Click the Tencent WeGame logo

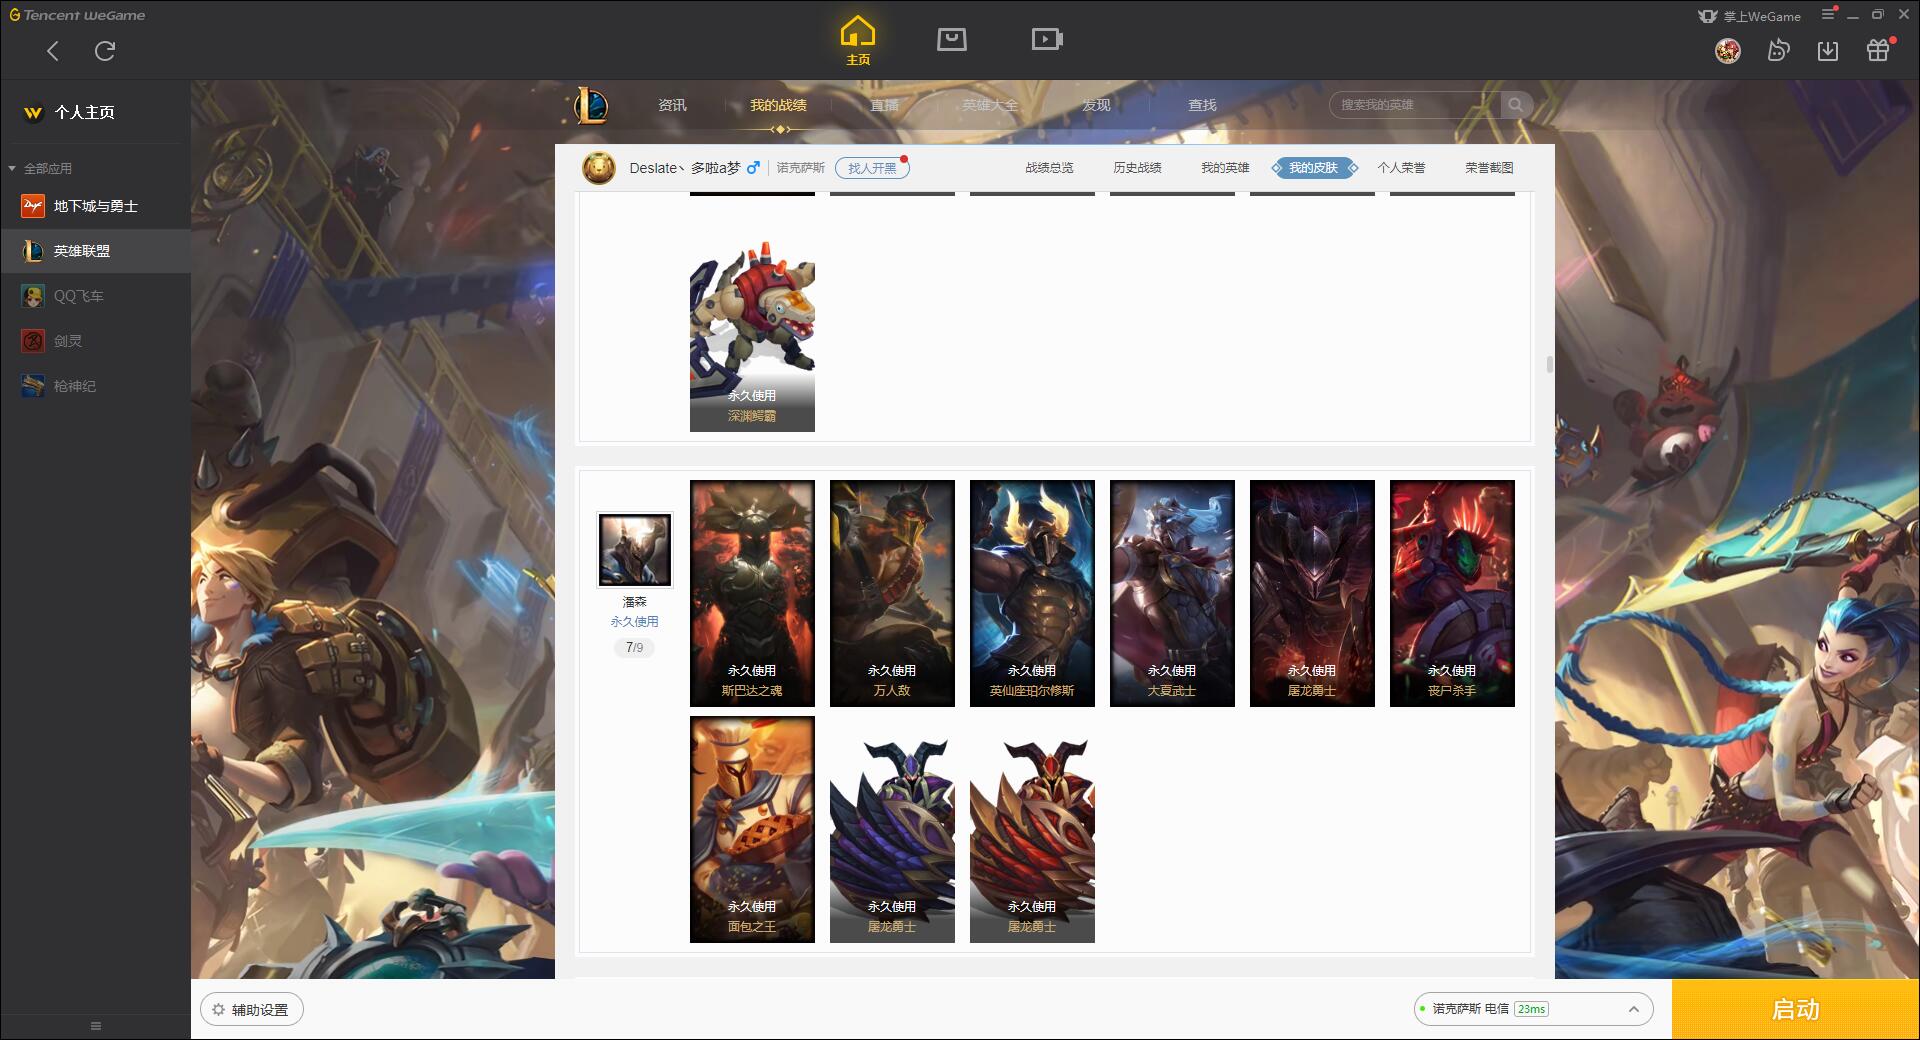tap(77, 15)
